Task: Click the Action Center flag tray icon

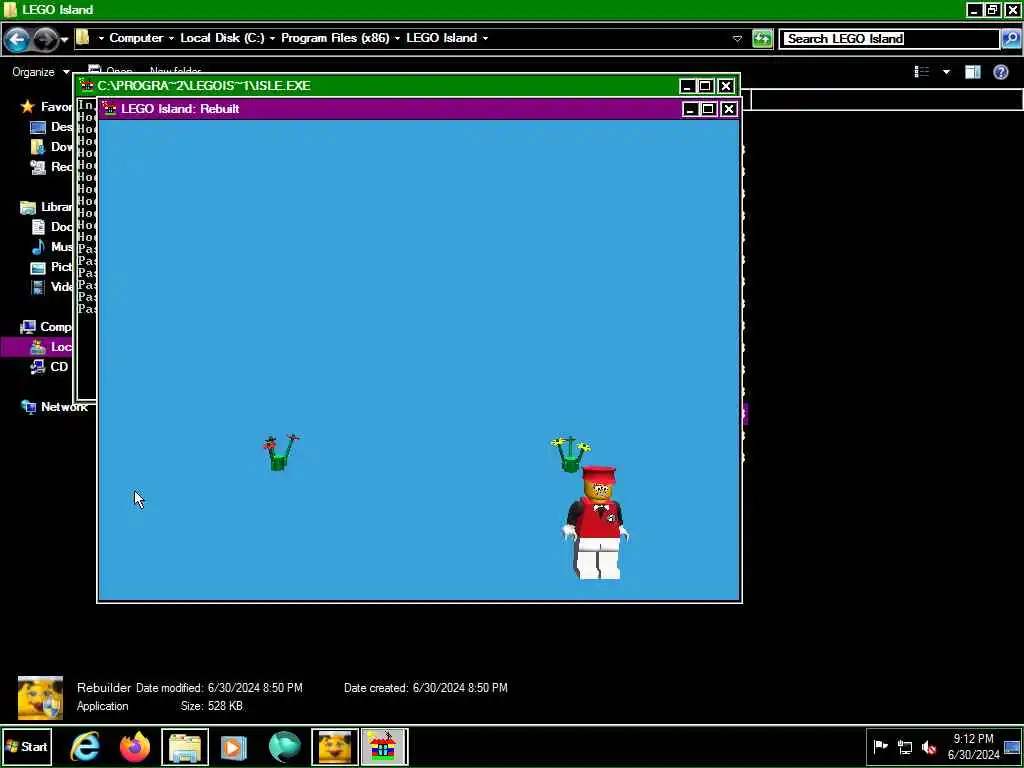Action: point(881,746)
